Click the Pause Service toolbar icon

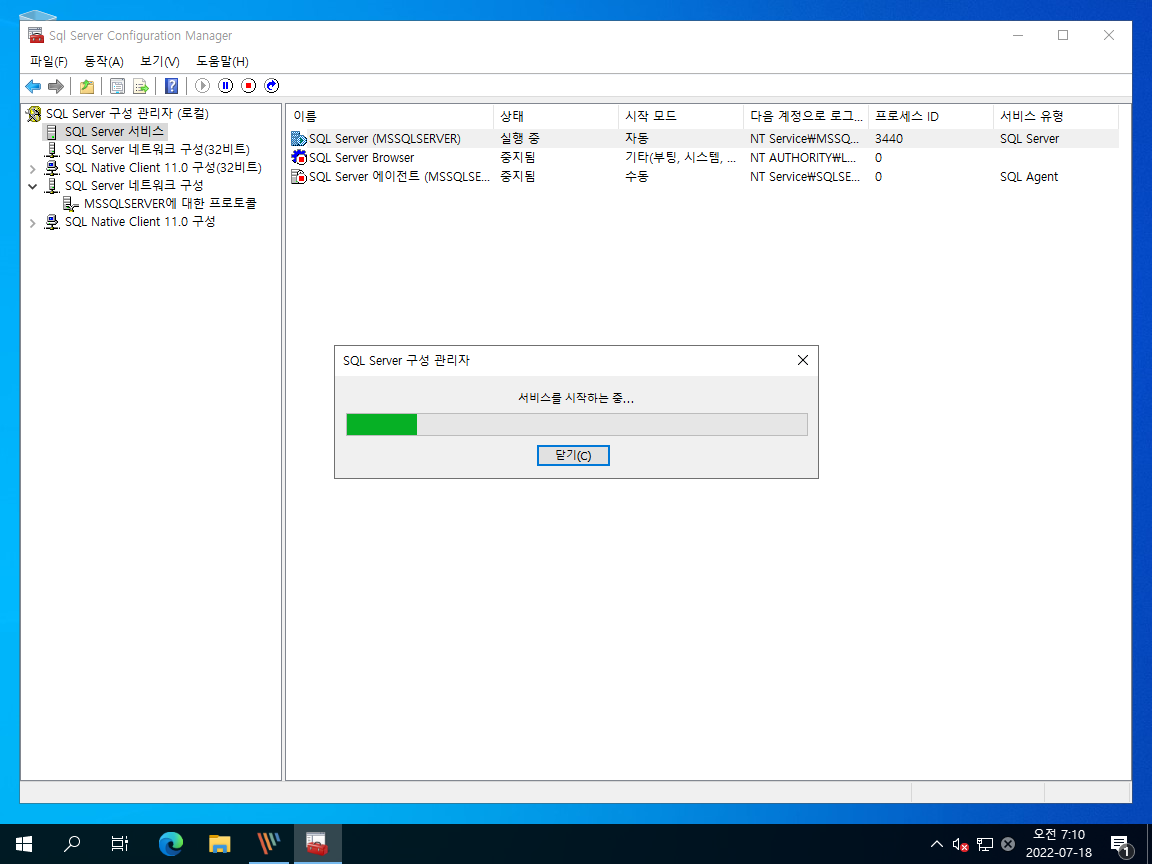point(226,86)
